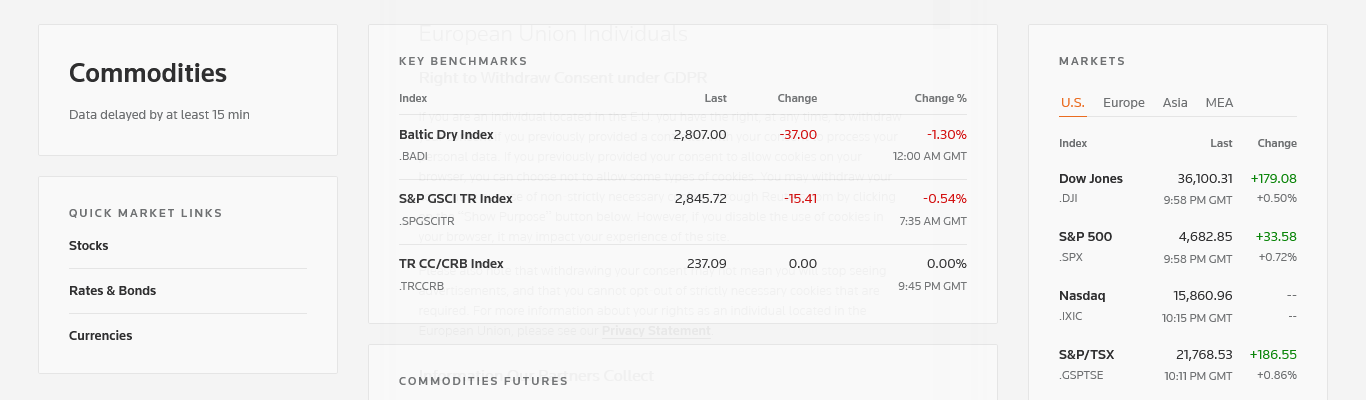Open the Baltic Dry Index row

tap(446, 134)
